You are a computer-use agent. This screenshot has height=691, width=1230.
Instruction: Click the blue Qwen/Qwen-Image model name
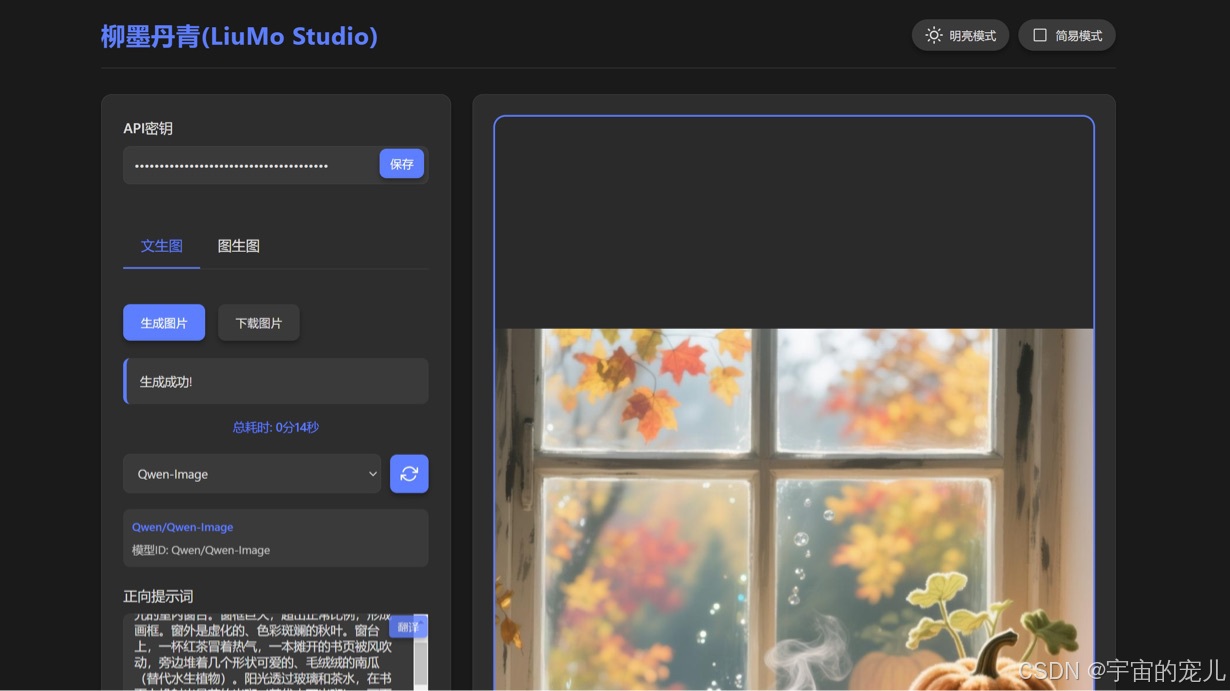[x=183, y=527]
